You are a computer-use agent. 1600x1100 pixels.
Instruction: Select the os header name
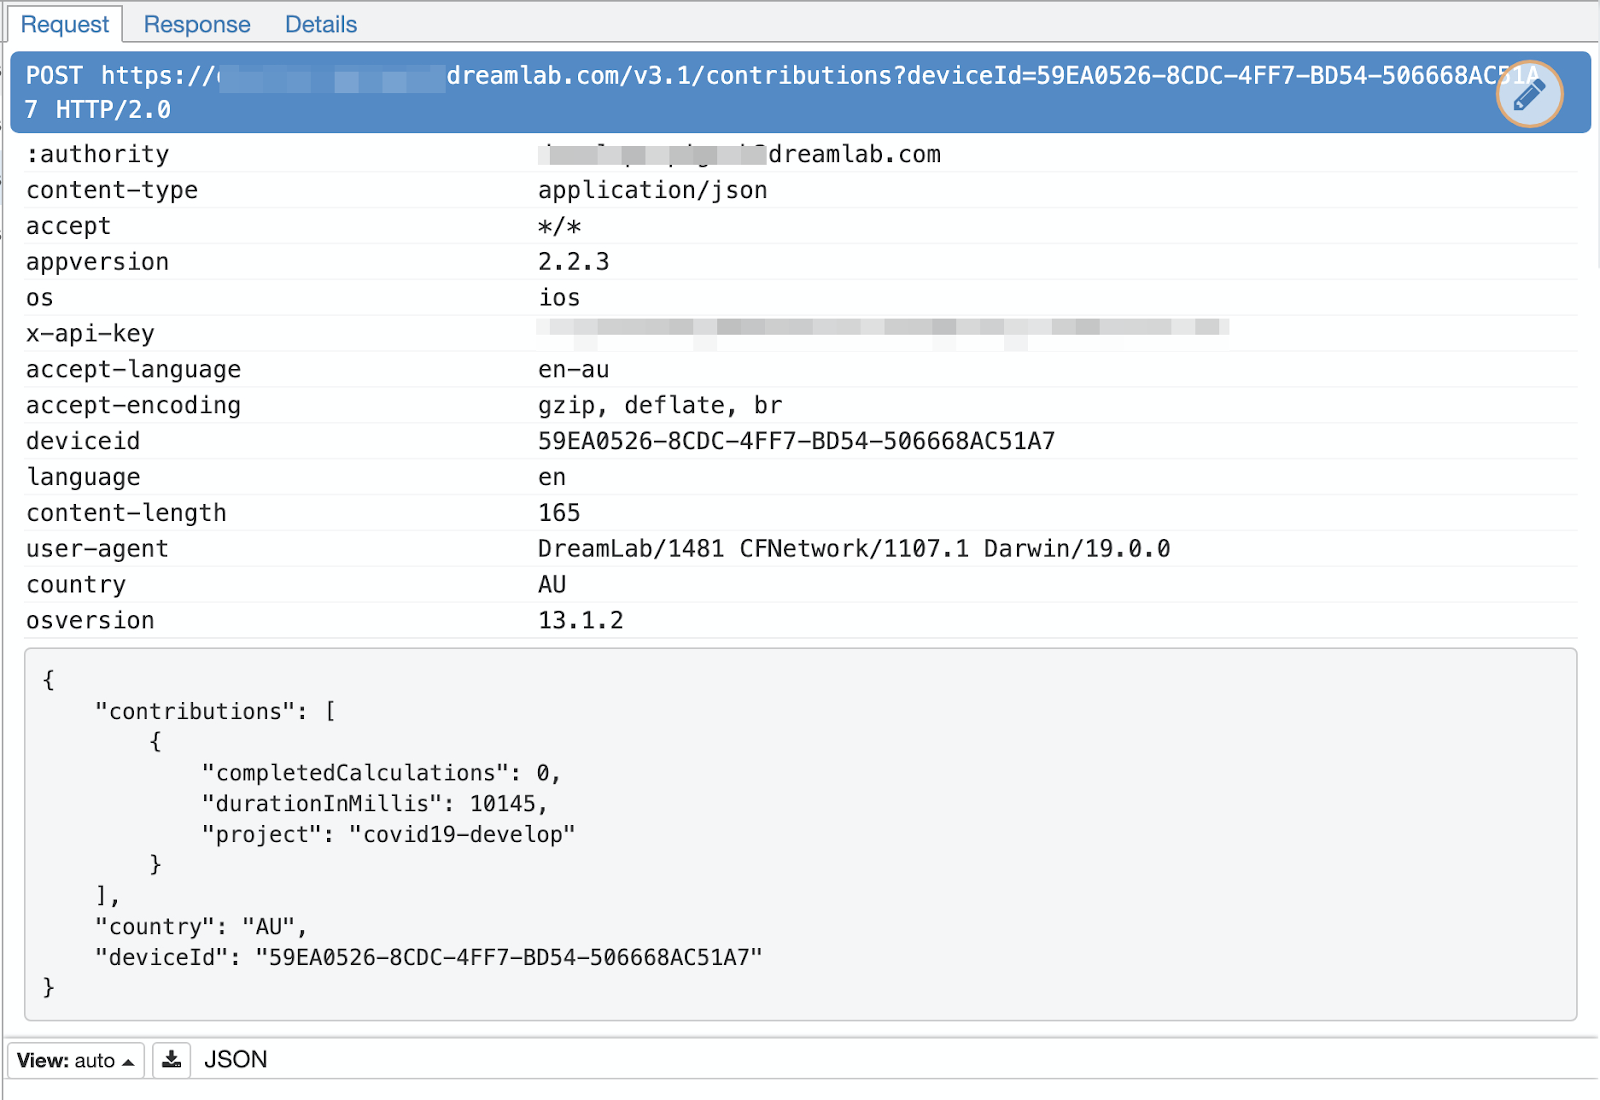40,298
